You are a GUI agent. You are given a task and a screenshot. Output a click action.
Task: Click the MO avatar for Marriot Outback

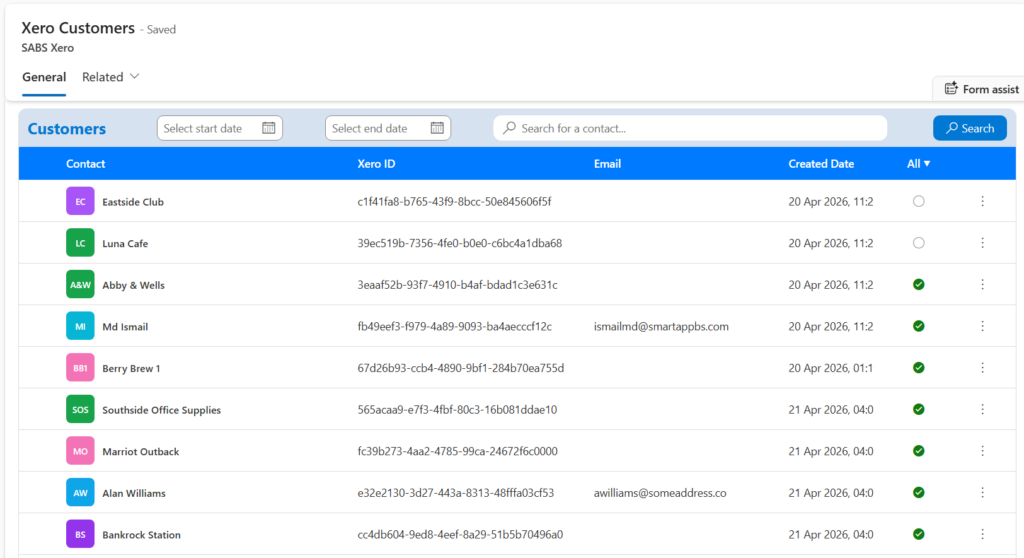(80, 451)
